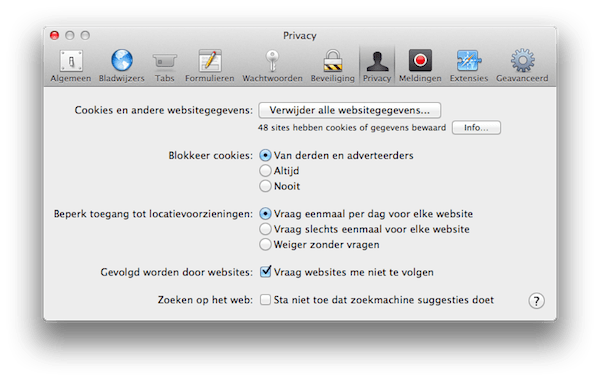
Task: Click Verwijder alle websitegegevens button
Action: (349, 110)
